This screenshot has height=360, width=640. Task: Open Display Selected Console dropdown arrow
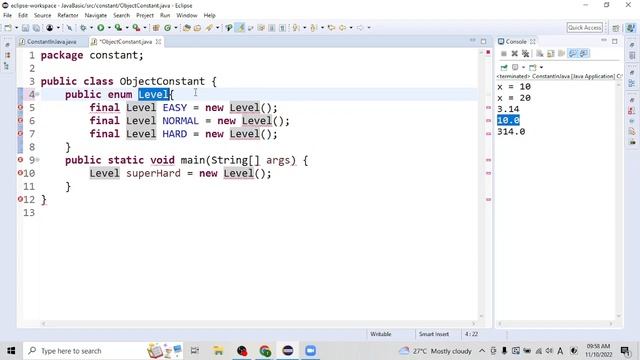(524, 67)
